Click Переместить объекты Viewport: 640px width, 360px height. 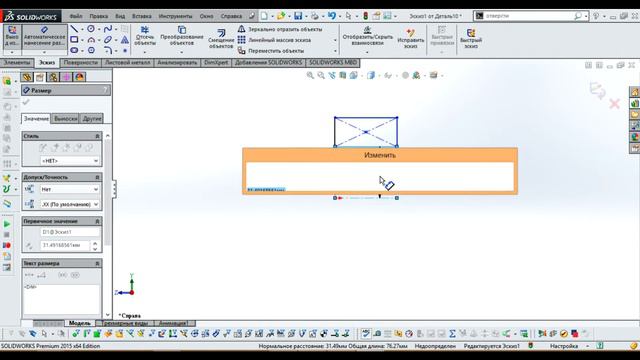(271, 51)
